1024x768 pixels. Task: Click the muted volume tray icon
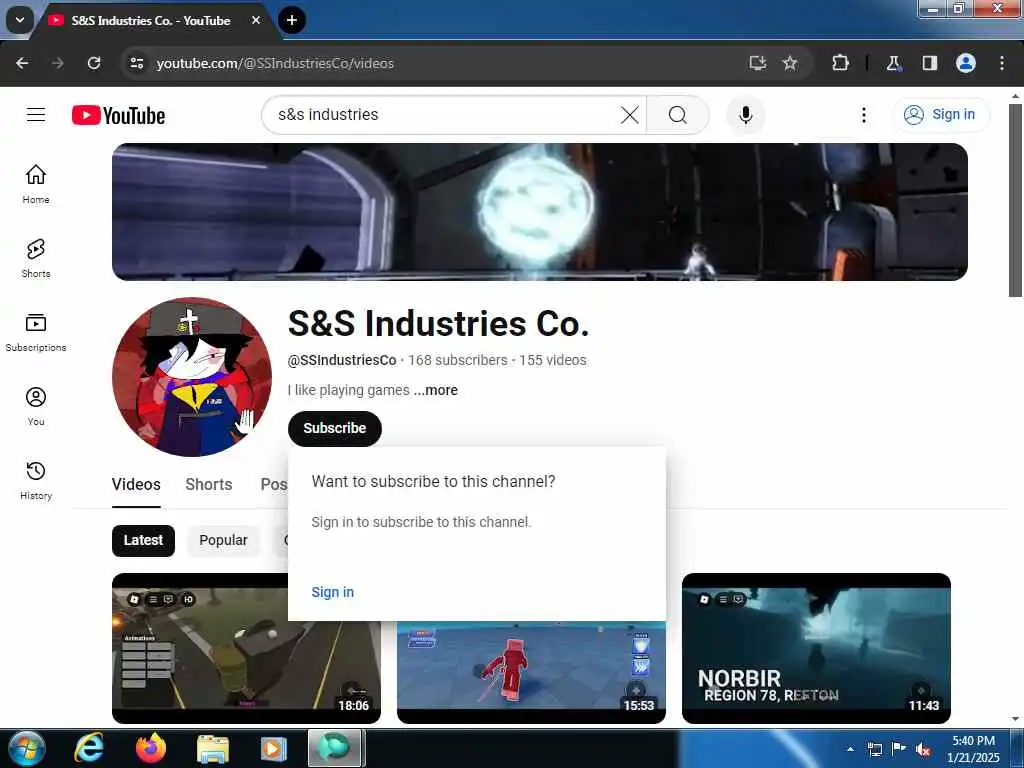pos(923,749)
